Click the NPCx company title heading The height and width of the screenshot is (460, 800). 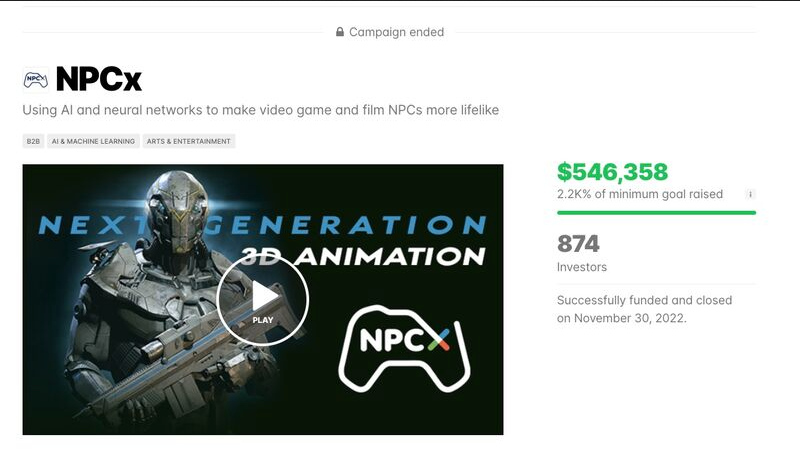click(x=98, y=80)
